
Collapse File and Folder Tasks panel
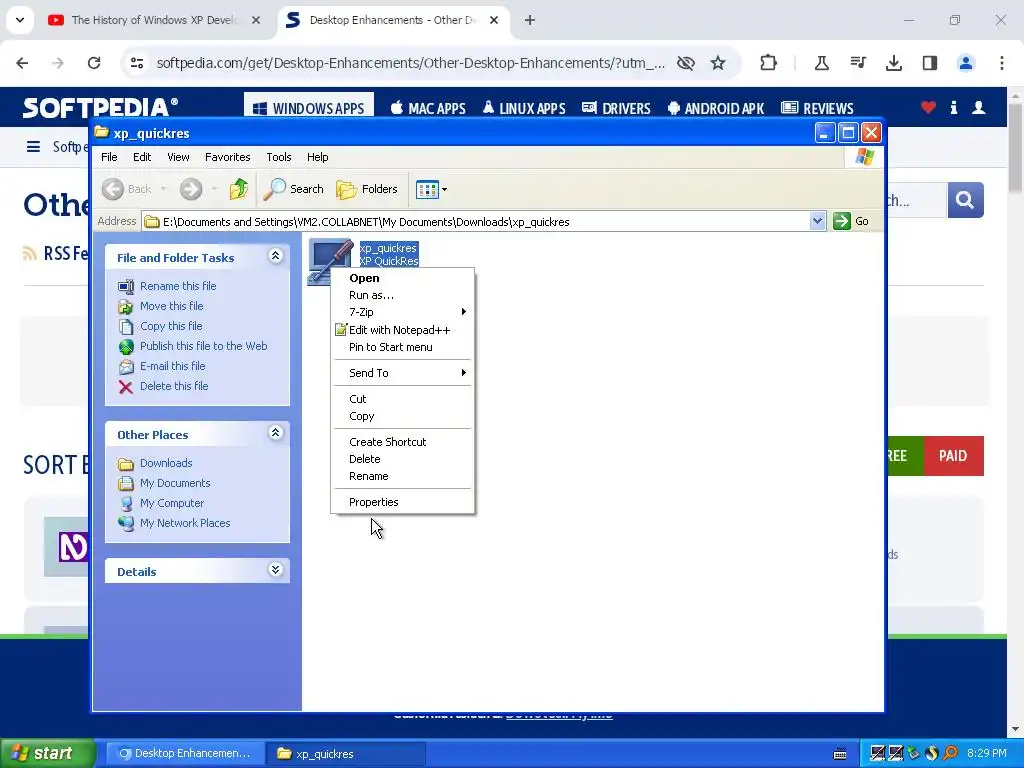(x=276, y=256)
